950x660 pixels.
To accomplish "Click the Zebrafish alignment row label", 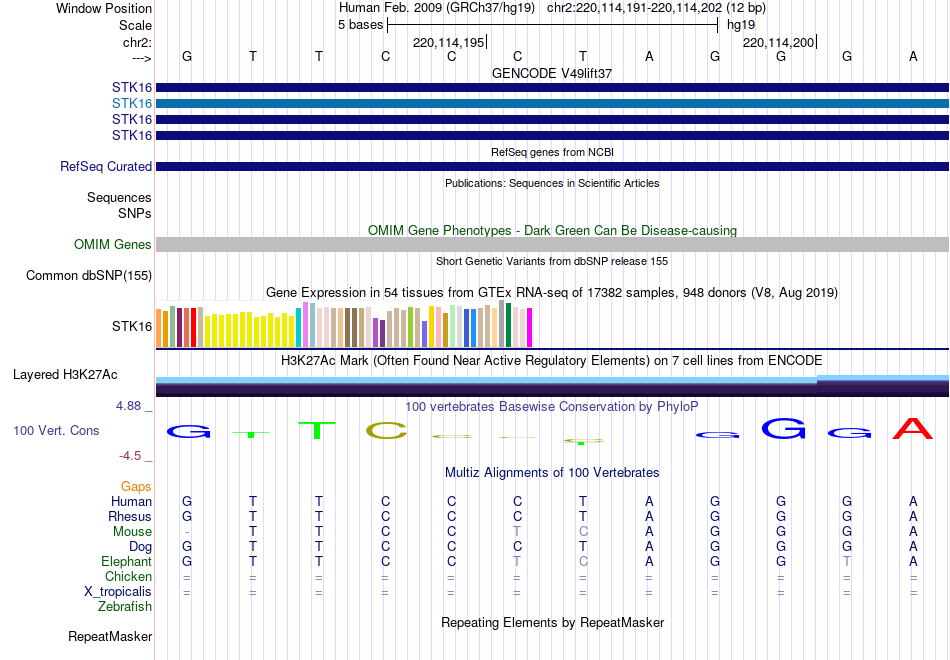I will coord(125,607).
